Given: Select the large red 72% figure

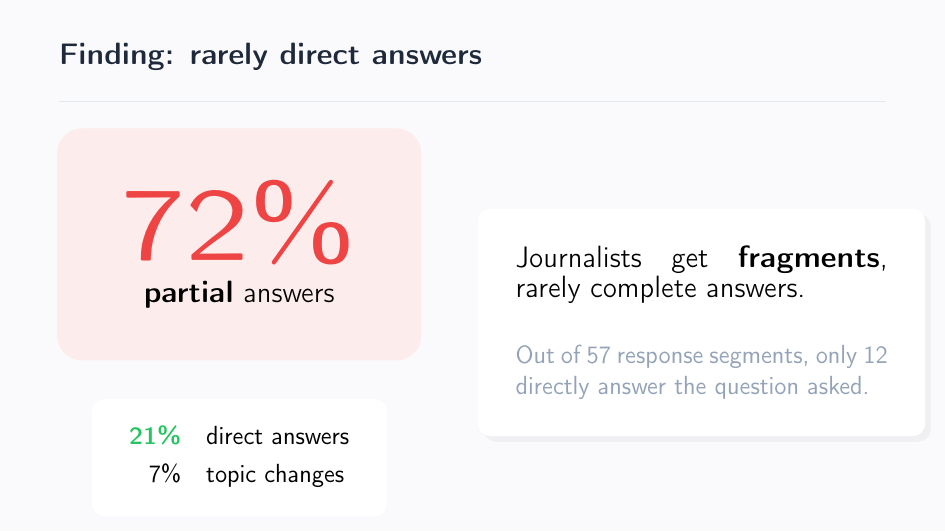Looking at the screenshot, I should pyautogui.click(x=237, y=225).
